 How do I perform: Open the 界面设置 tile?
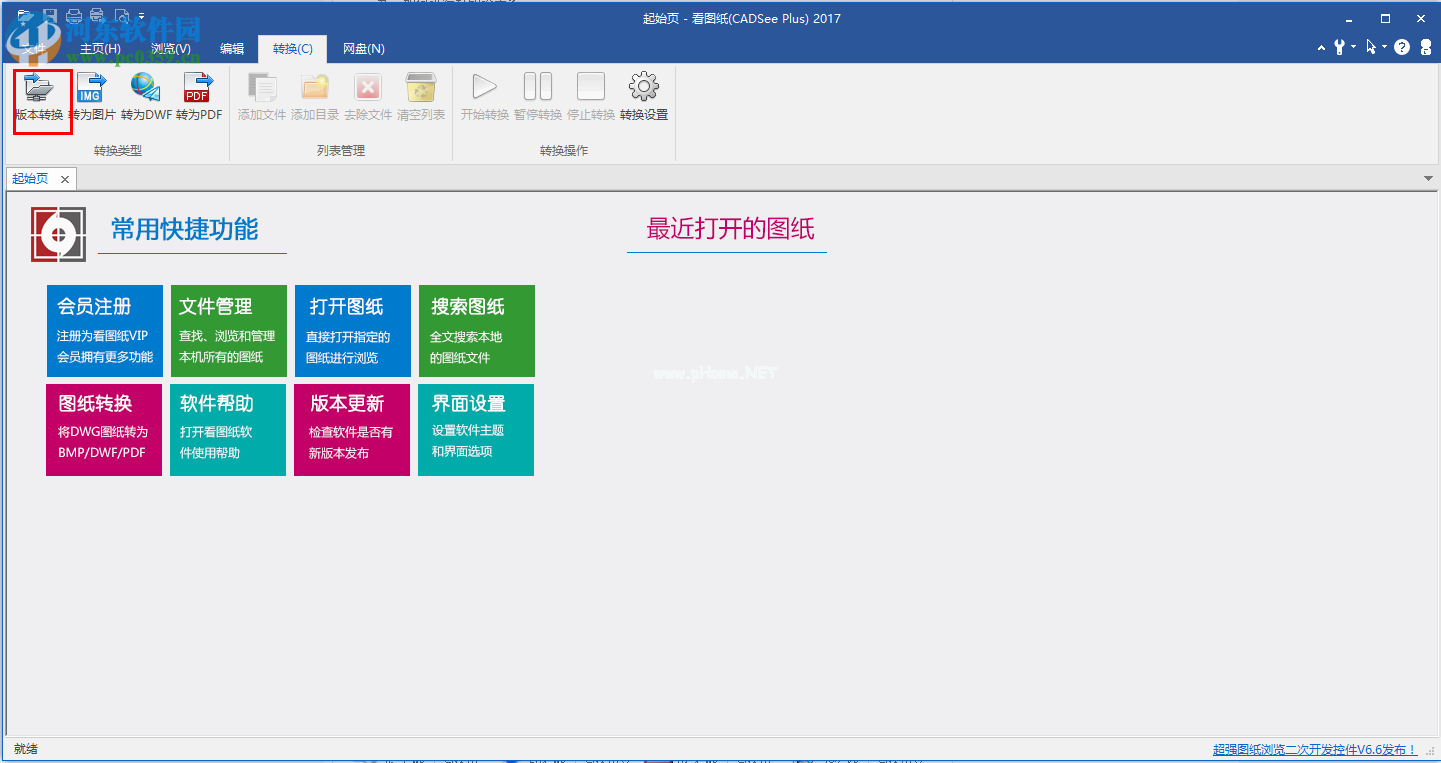click(476, 430)
